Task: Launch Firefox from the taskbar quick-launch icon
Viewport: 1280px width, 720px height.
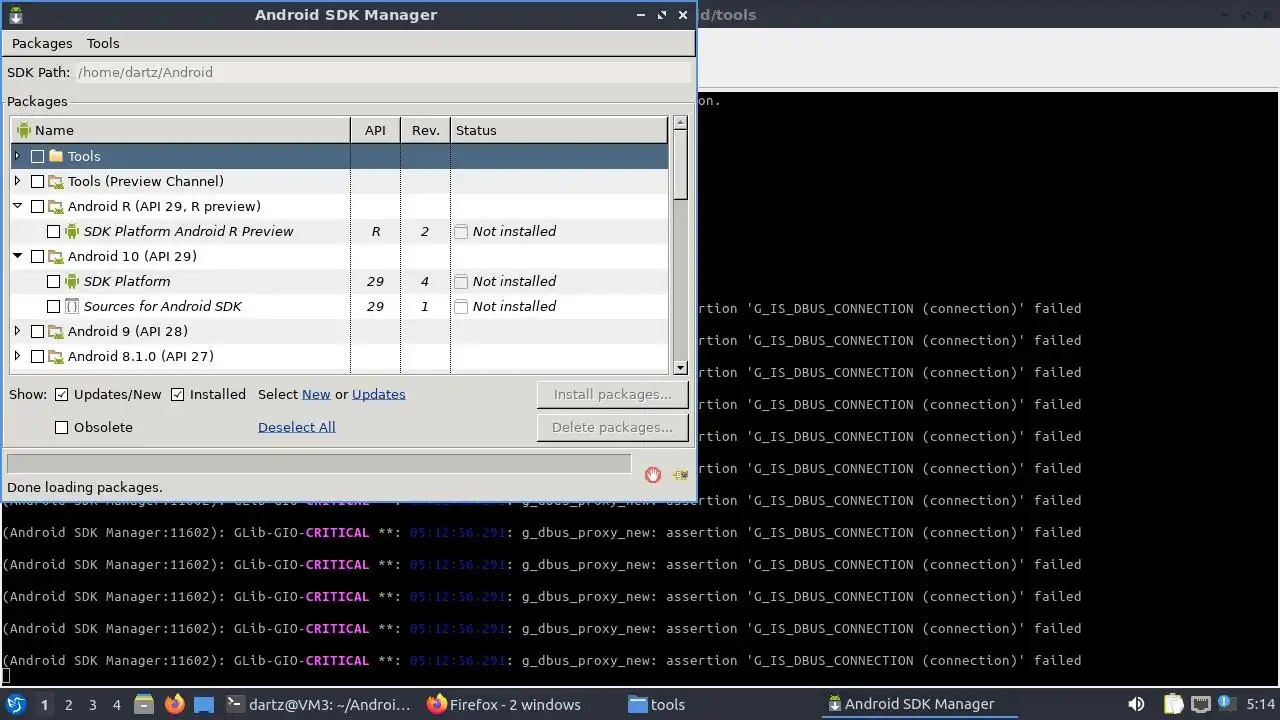Action: pyautogui.click(x=174, y=704)
